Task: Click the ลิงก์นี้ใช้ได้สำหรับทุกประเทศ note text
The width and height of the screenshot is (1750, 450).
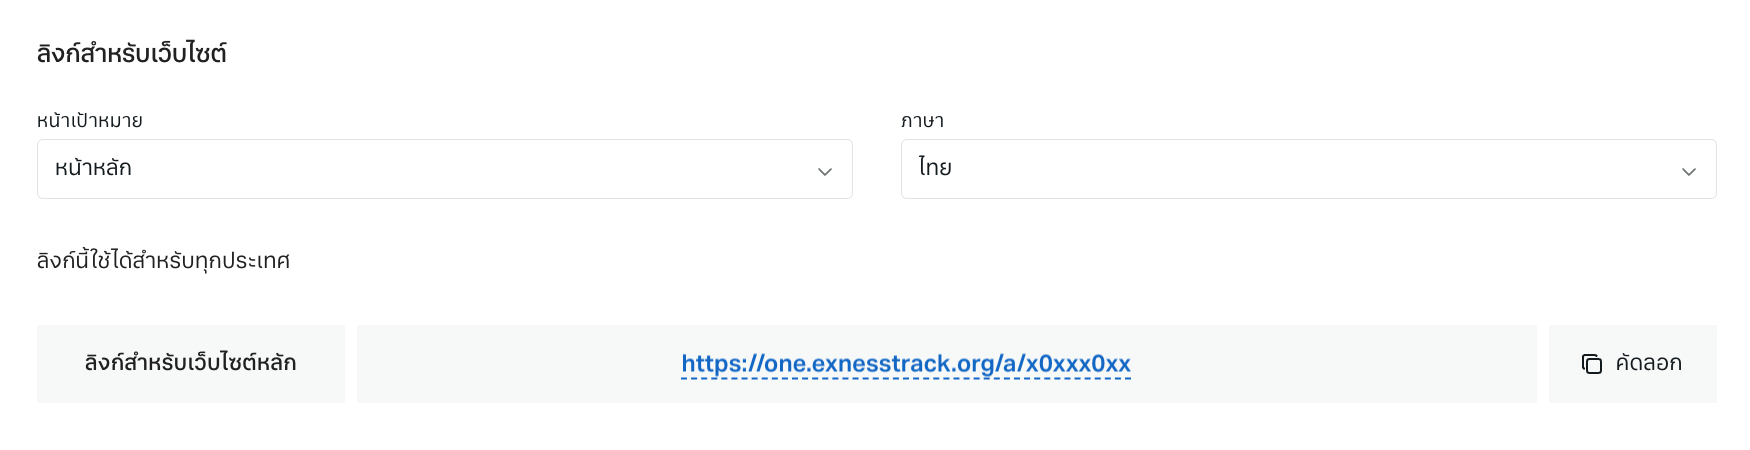Action: [x=163, y=261]
